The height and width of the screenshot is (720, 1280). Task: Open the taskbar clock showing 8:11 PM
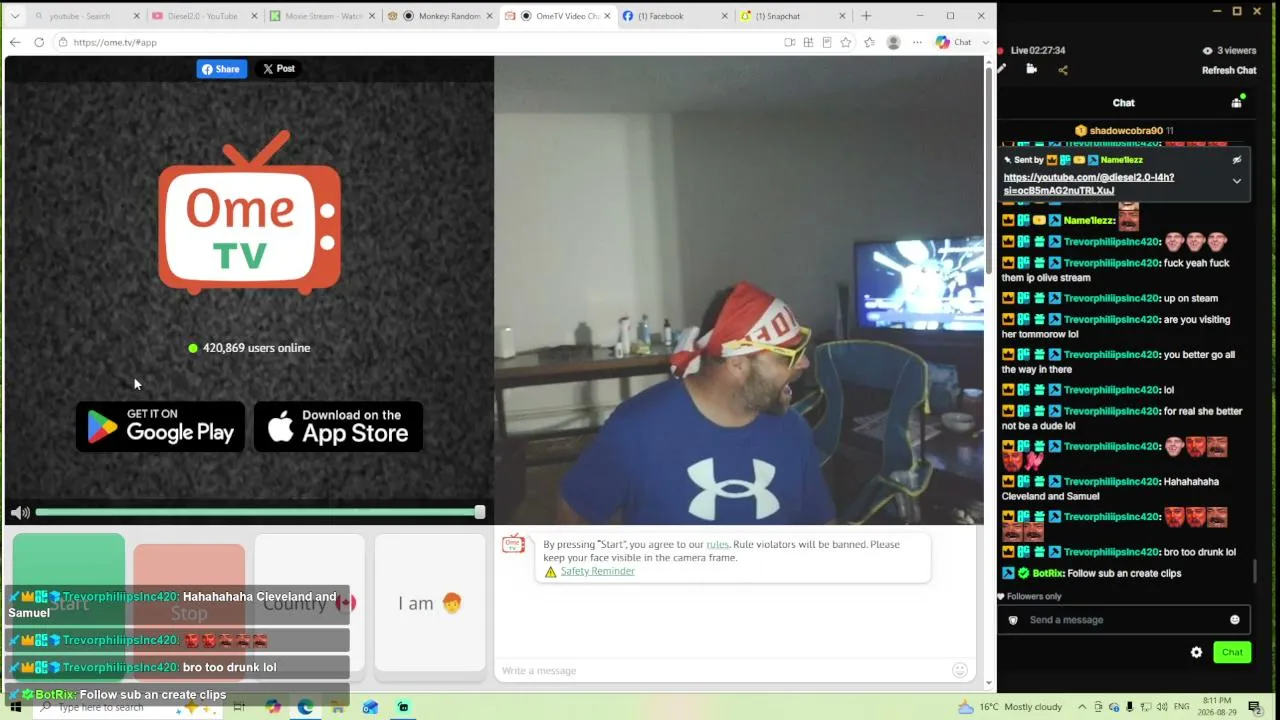(x=1217, y=707)
